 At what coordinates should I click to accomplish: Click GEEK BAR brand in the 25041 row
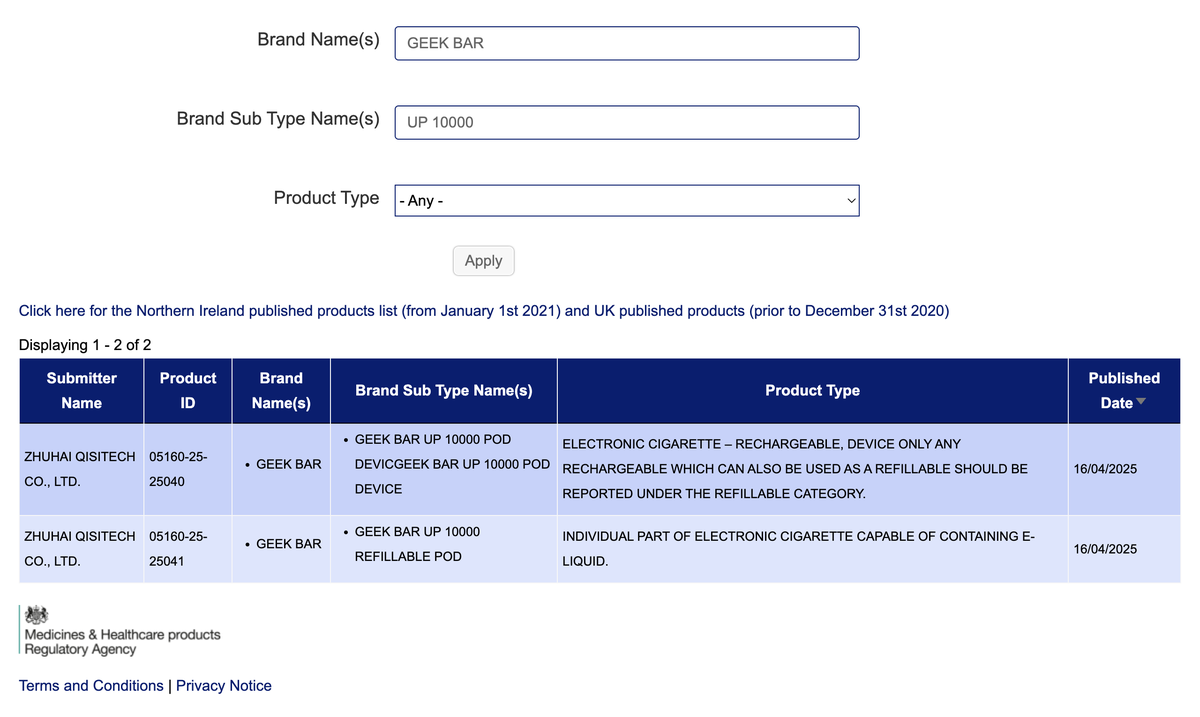point(289,544)
